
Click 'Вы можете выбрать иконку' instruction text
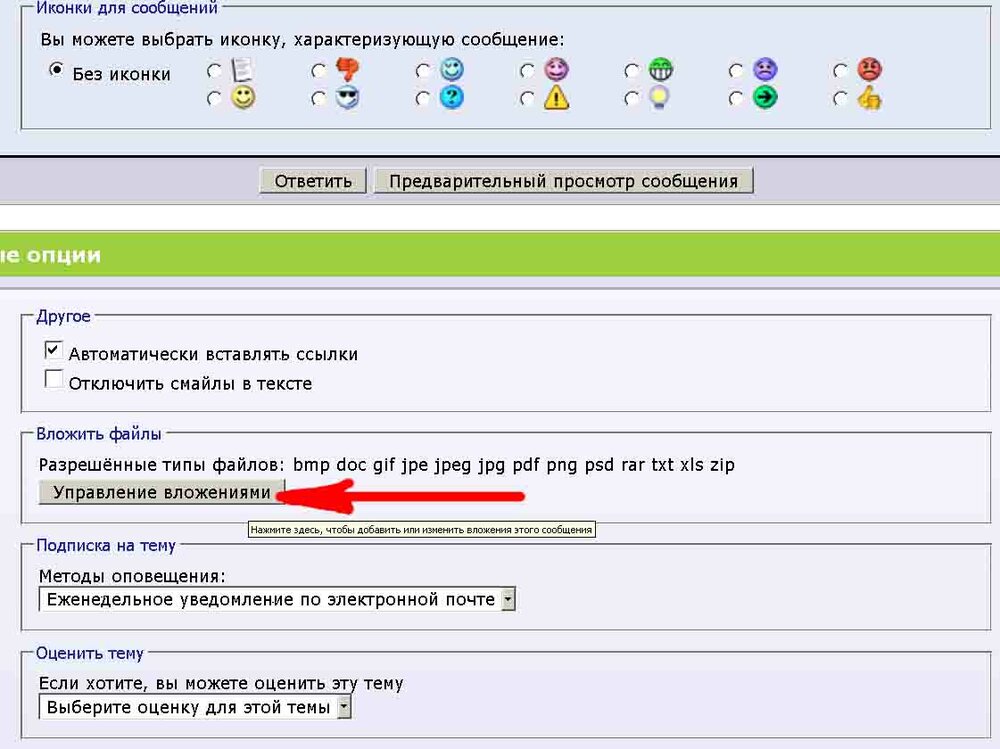(x=302, y=40)
